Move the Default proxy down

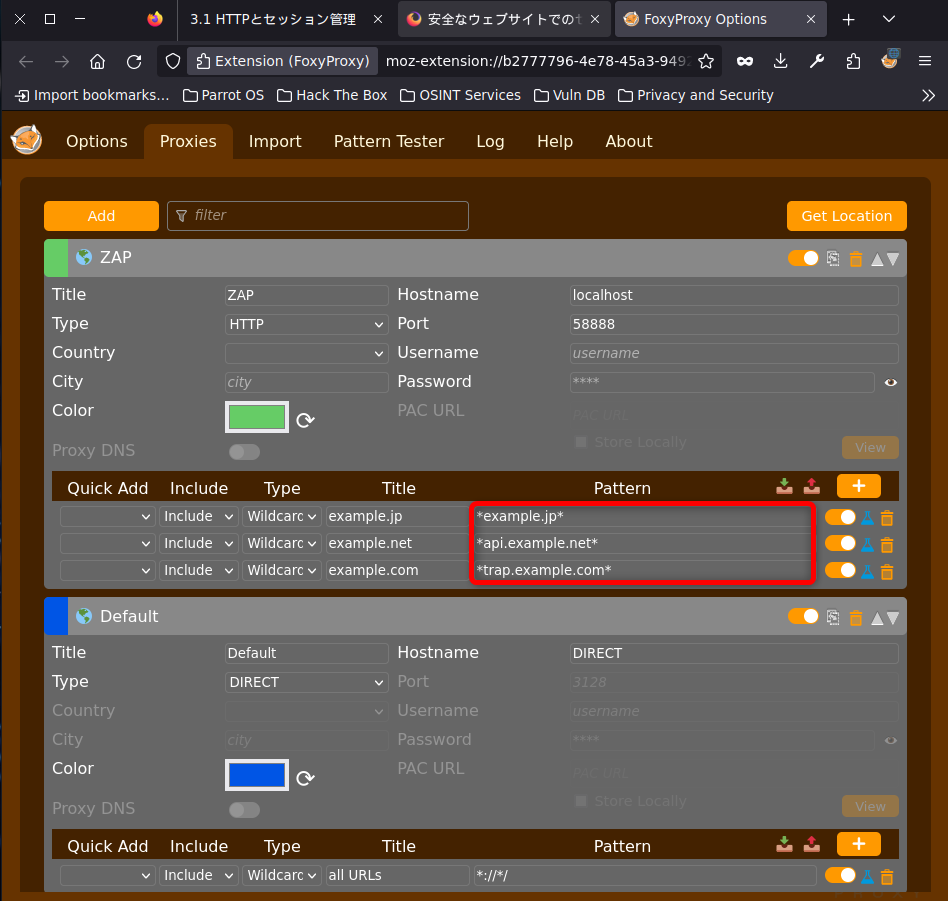coord(892,618)
